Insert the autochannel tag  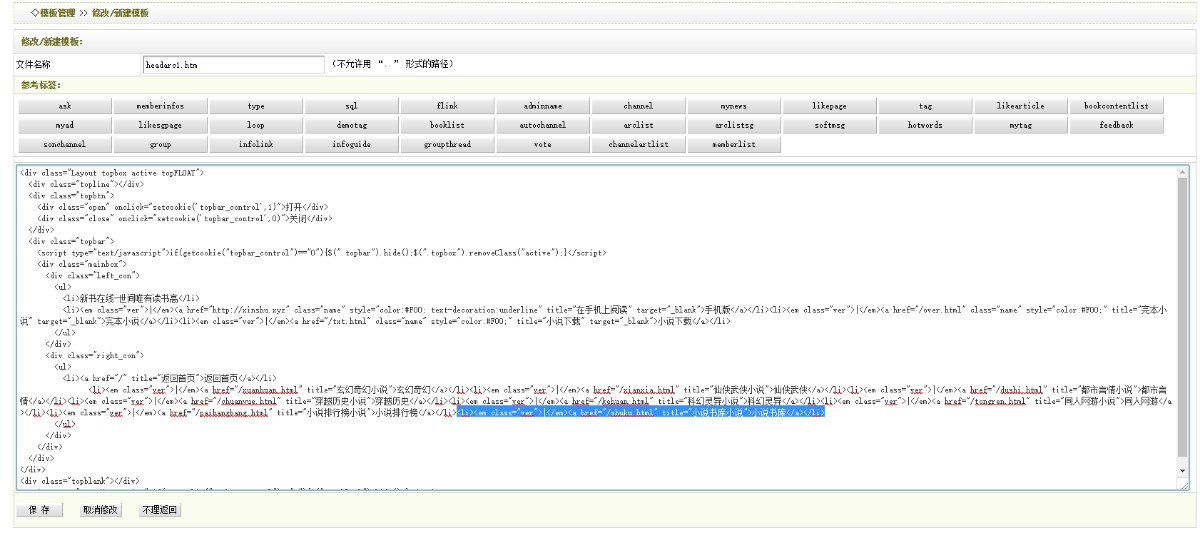(543, 125)
